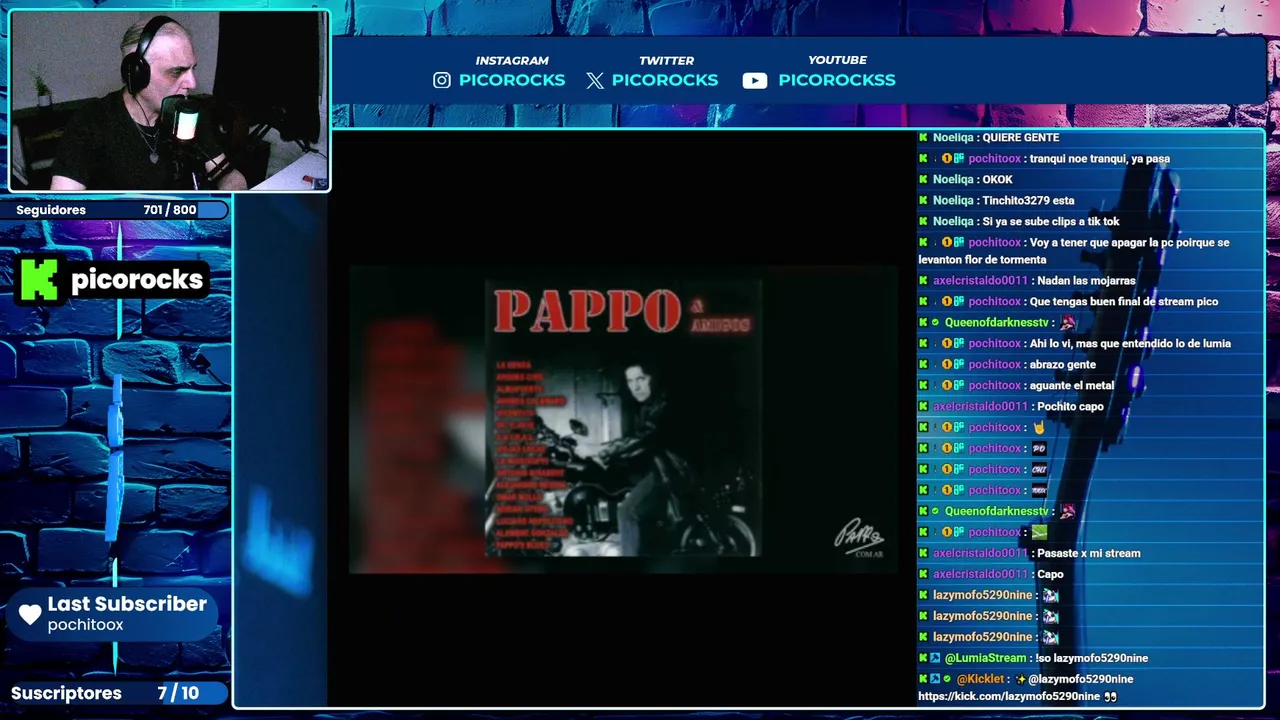
Task: Click the green Kick logo beside picorocks
Action: (x=39, y=279)
